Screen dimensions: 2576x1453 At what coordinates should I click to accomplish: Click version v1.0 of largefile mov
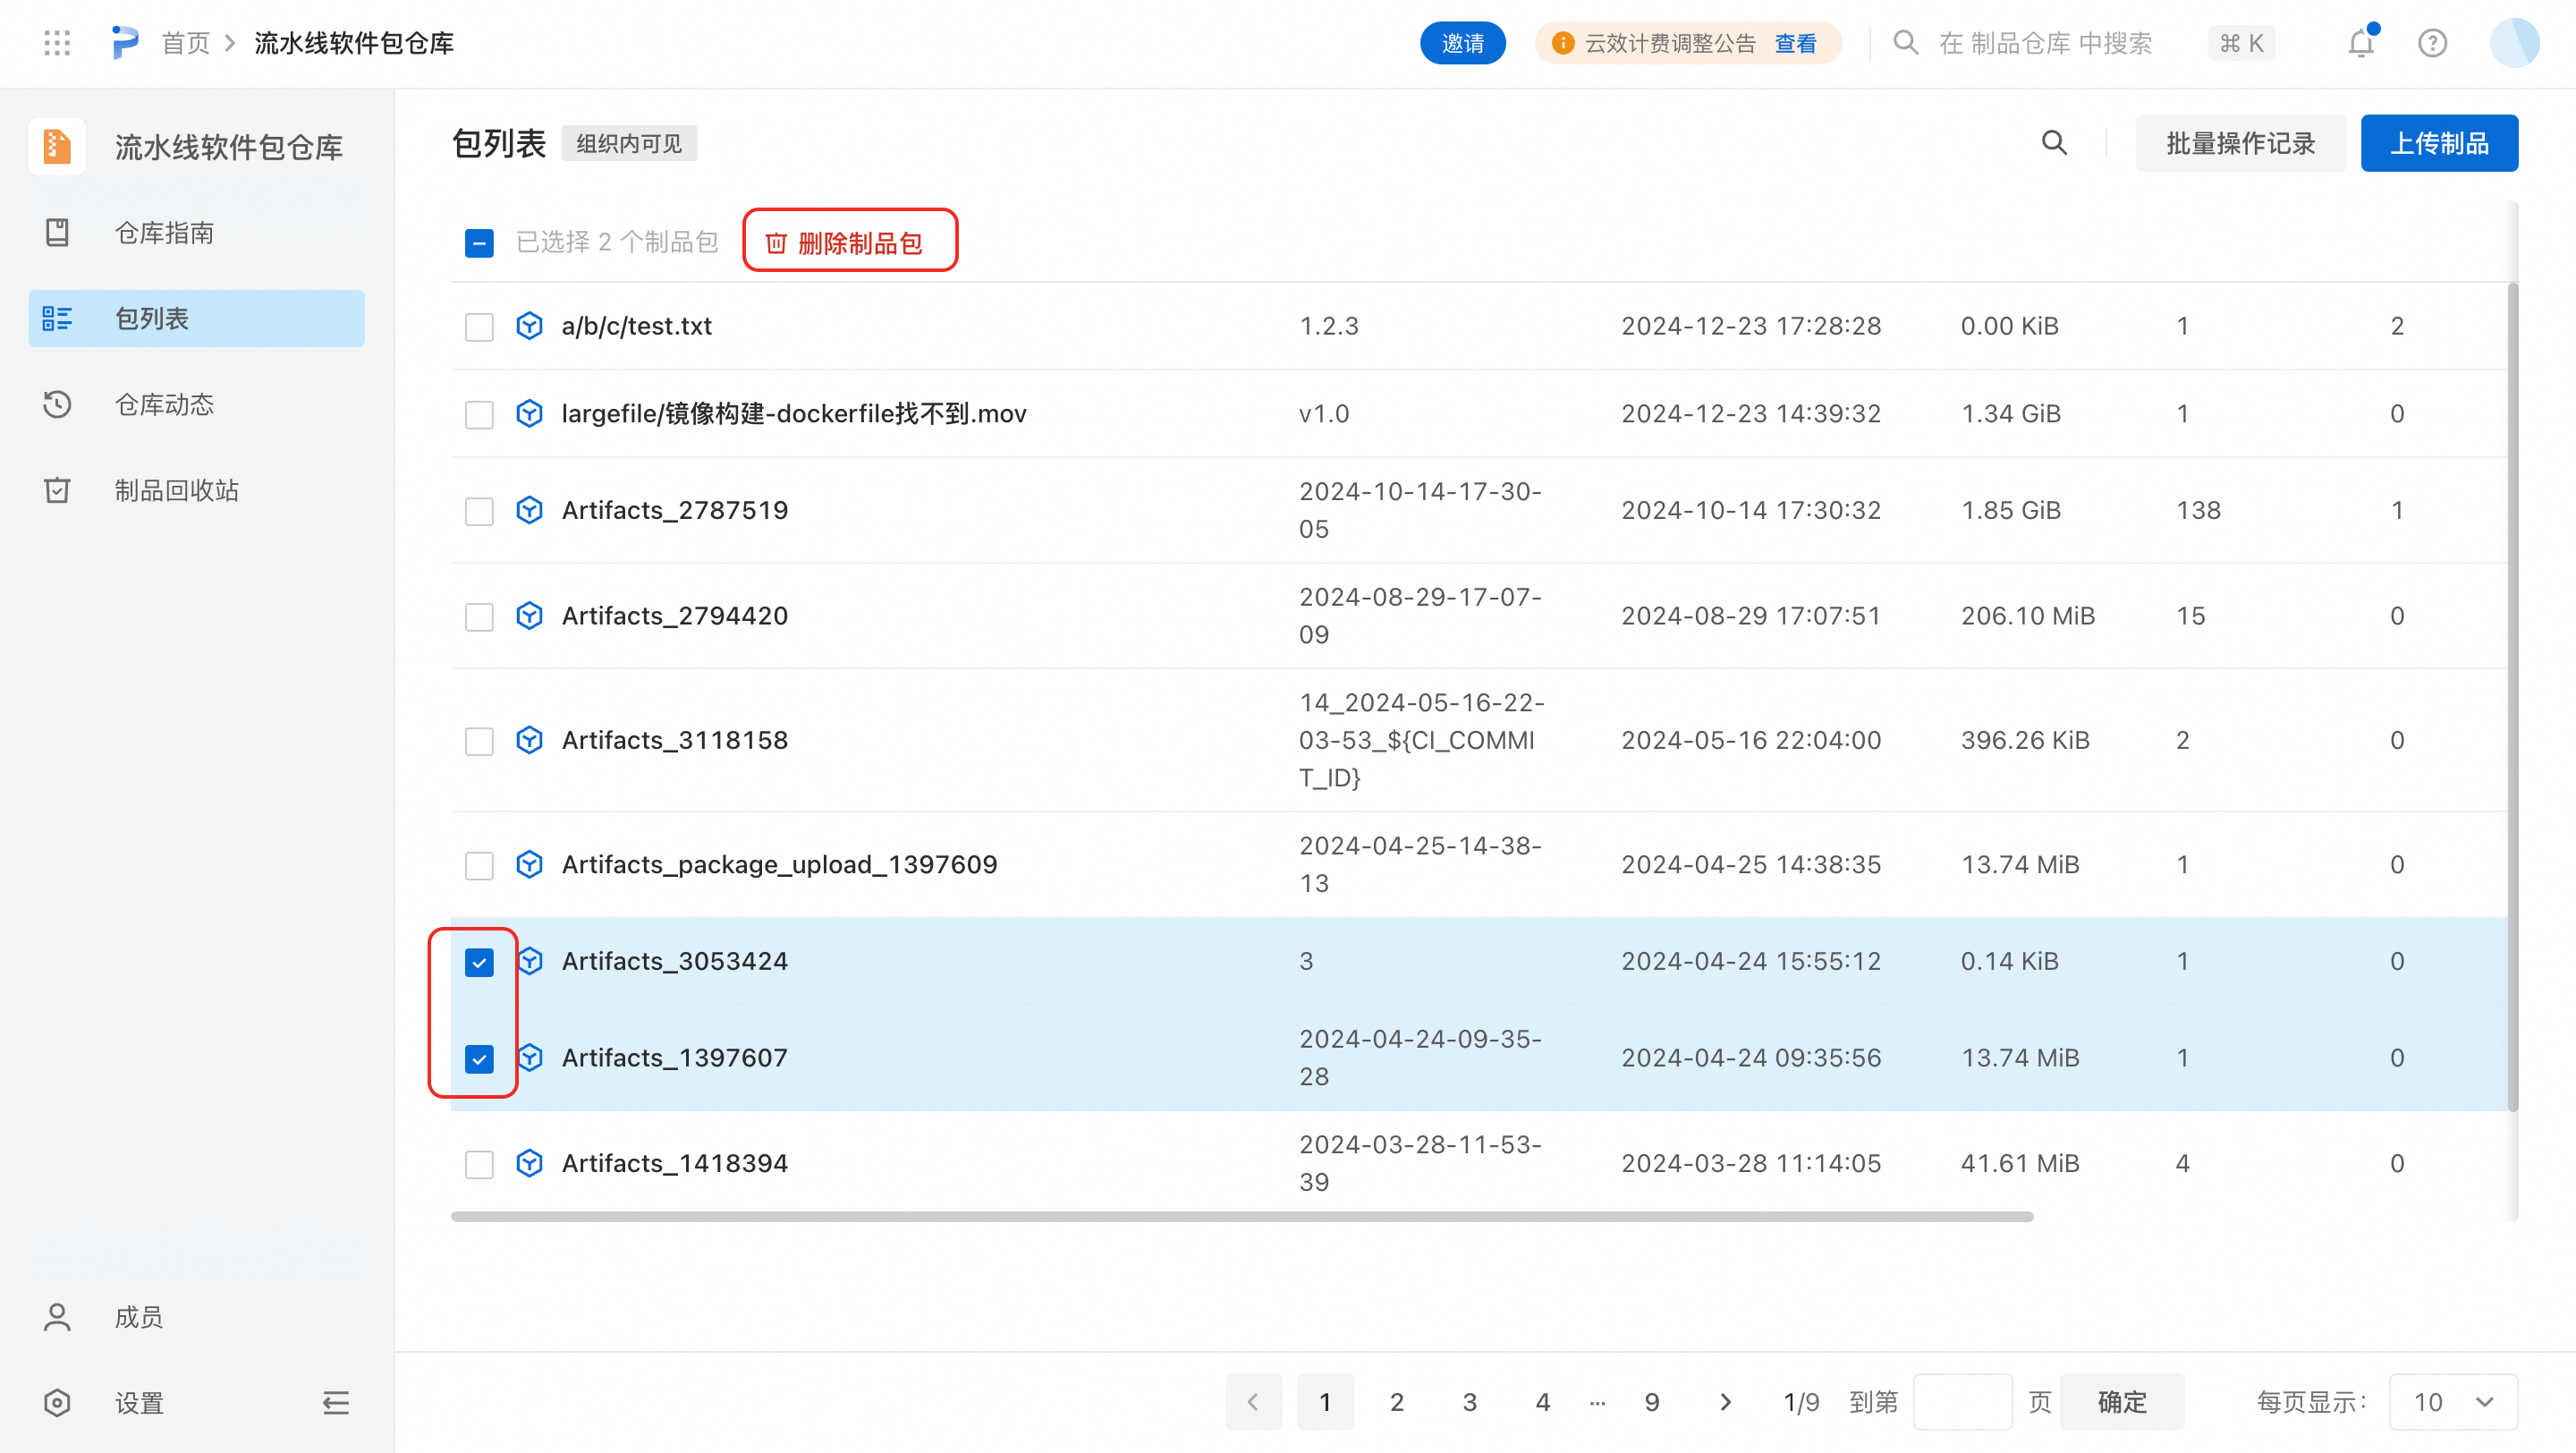pyautogui.click(x=1324, y=414)
